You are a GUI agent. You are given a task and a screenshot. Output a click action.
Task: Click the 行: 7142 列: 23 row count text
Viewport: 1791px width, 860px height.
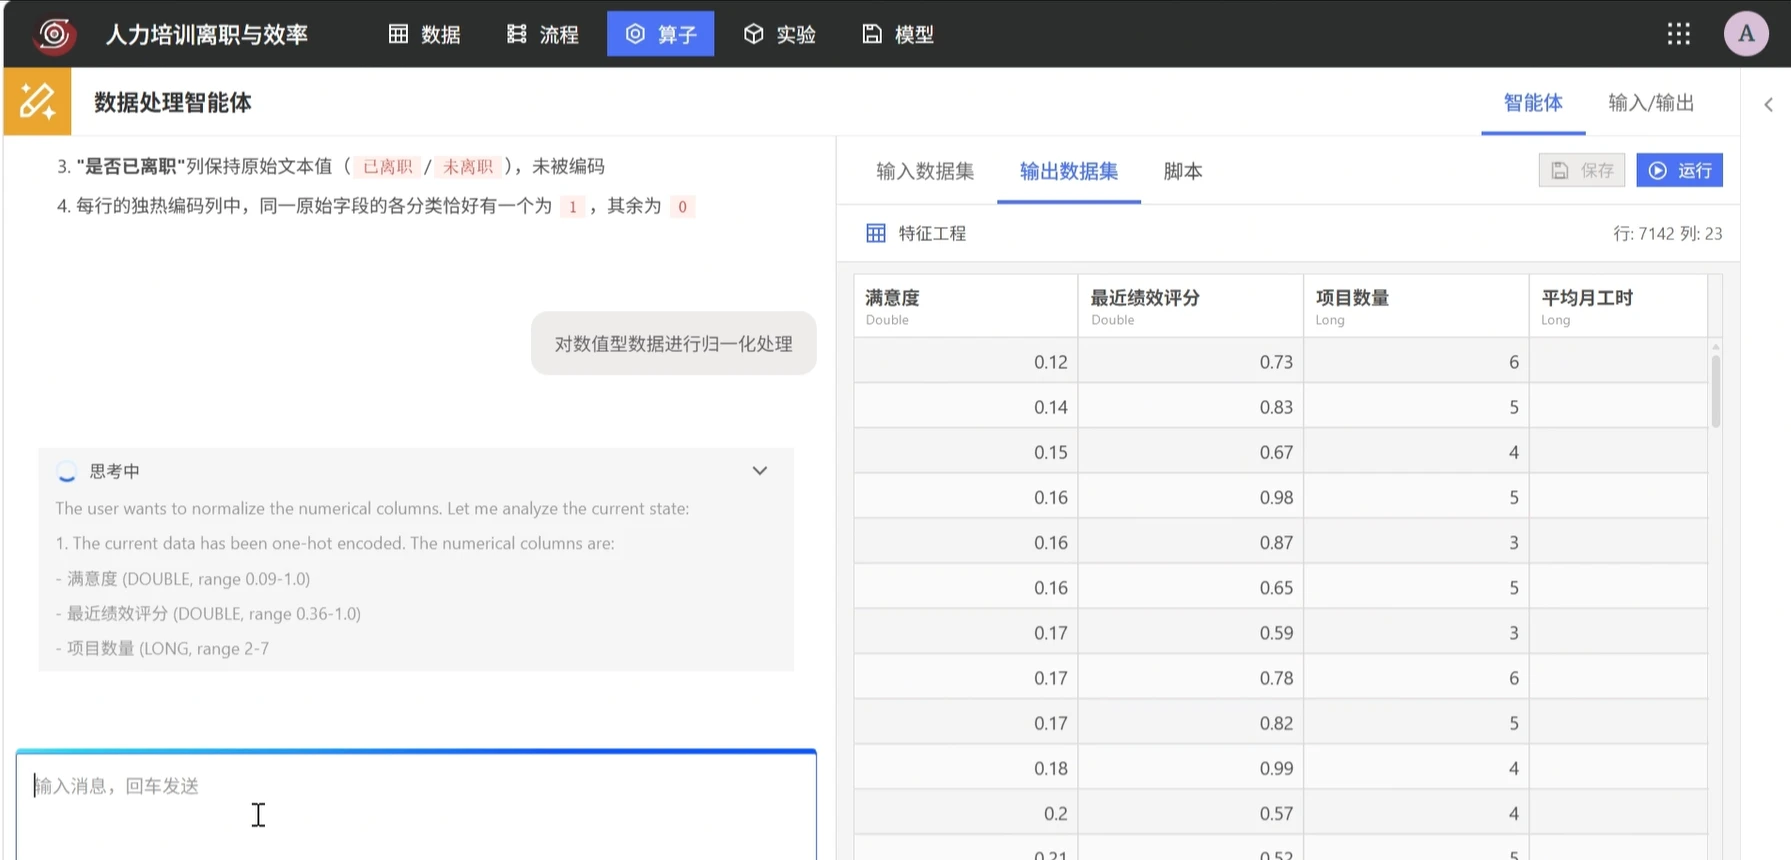click(1667, 233)
